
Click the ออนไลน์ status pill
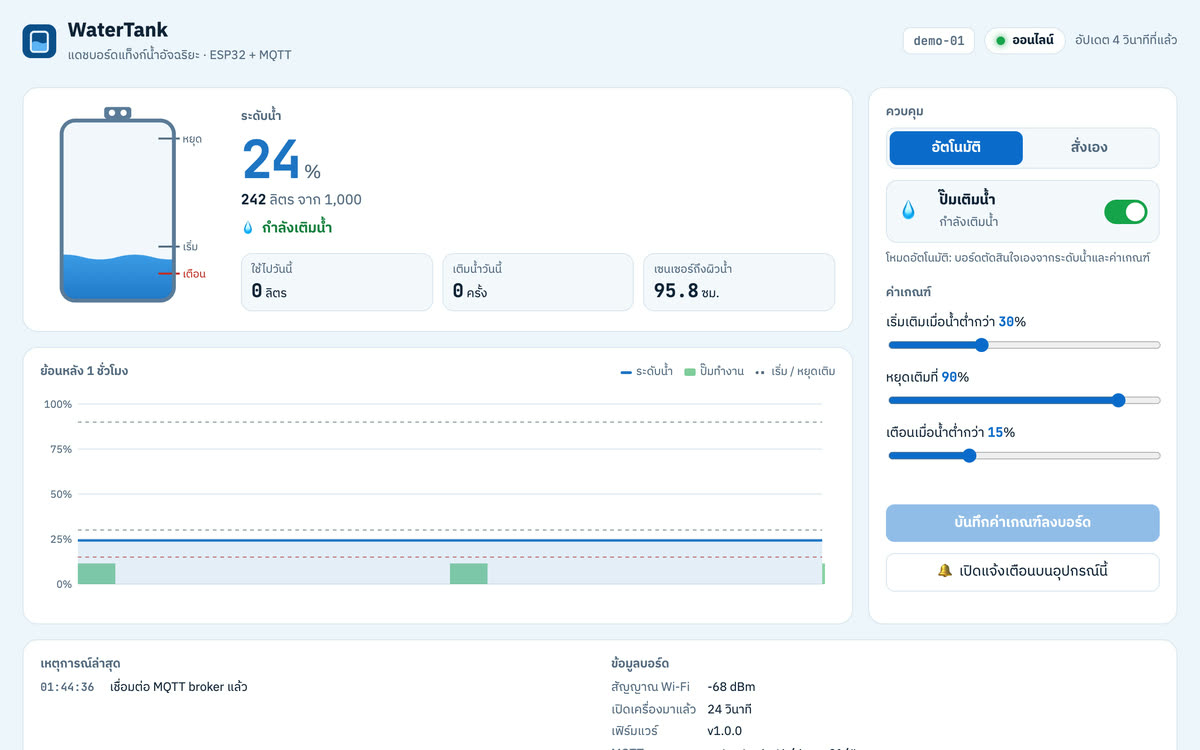1024,41
